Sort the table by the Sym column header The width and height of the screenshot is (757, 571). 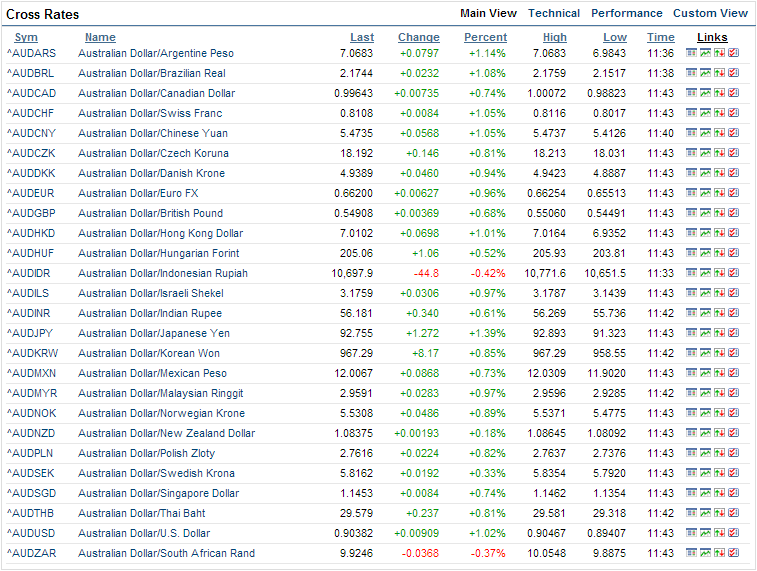(x=26, y=37)
